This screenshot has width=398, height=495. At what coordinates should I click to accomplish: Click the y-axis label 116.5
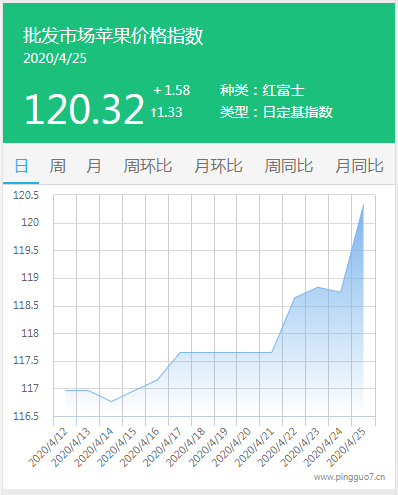point(26,416)
